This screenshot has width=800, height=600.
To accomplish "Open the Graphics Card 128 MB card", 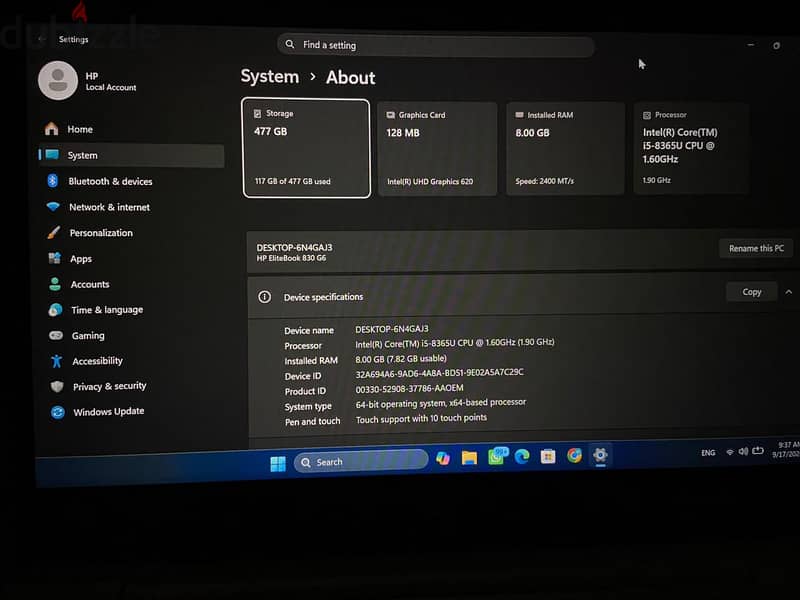I will point(437,148).
